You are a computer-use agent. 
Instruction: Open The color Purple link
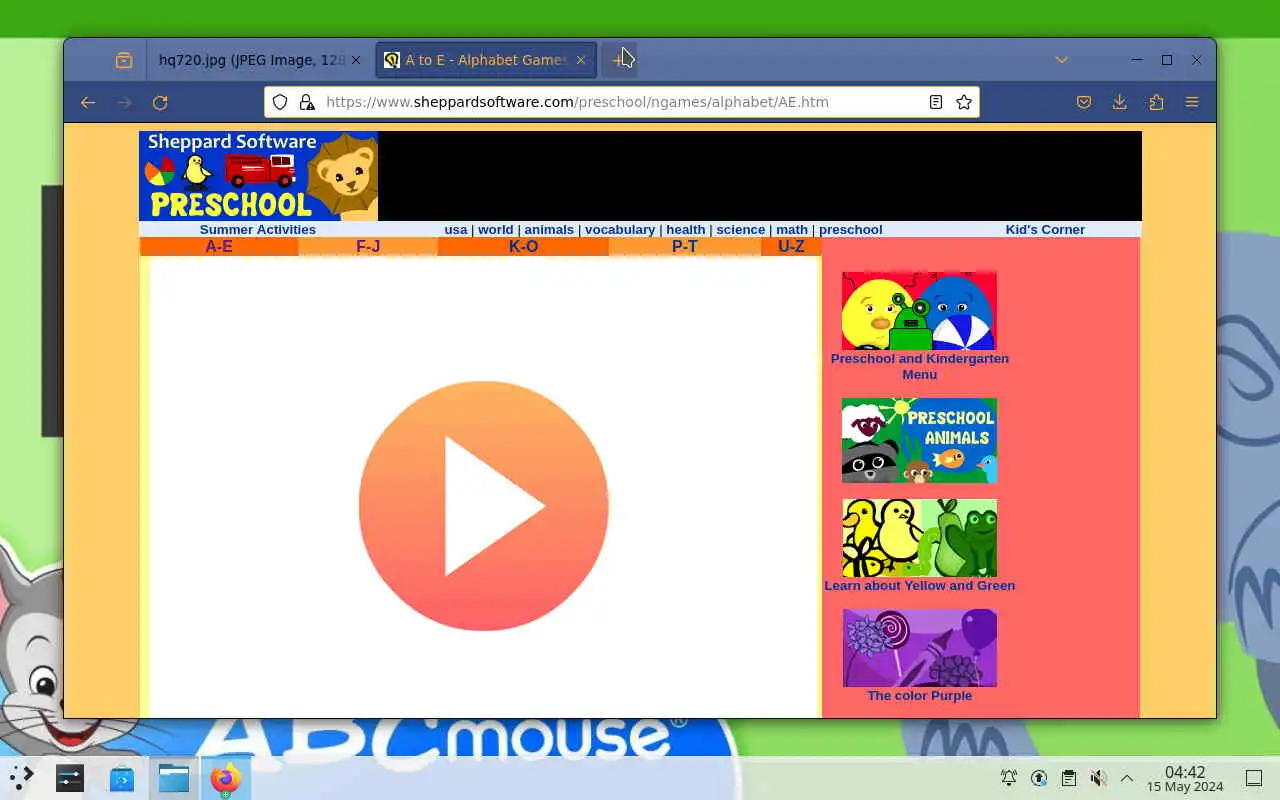point(920,695)
